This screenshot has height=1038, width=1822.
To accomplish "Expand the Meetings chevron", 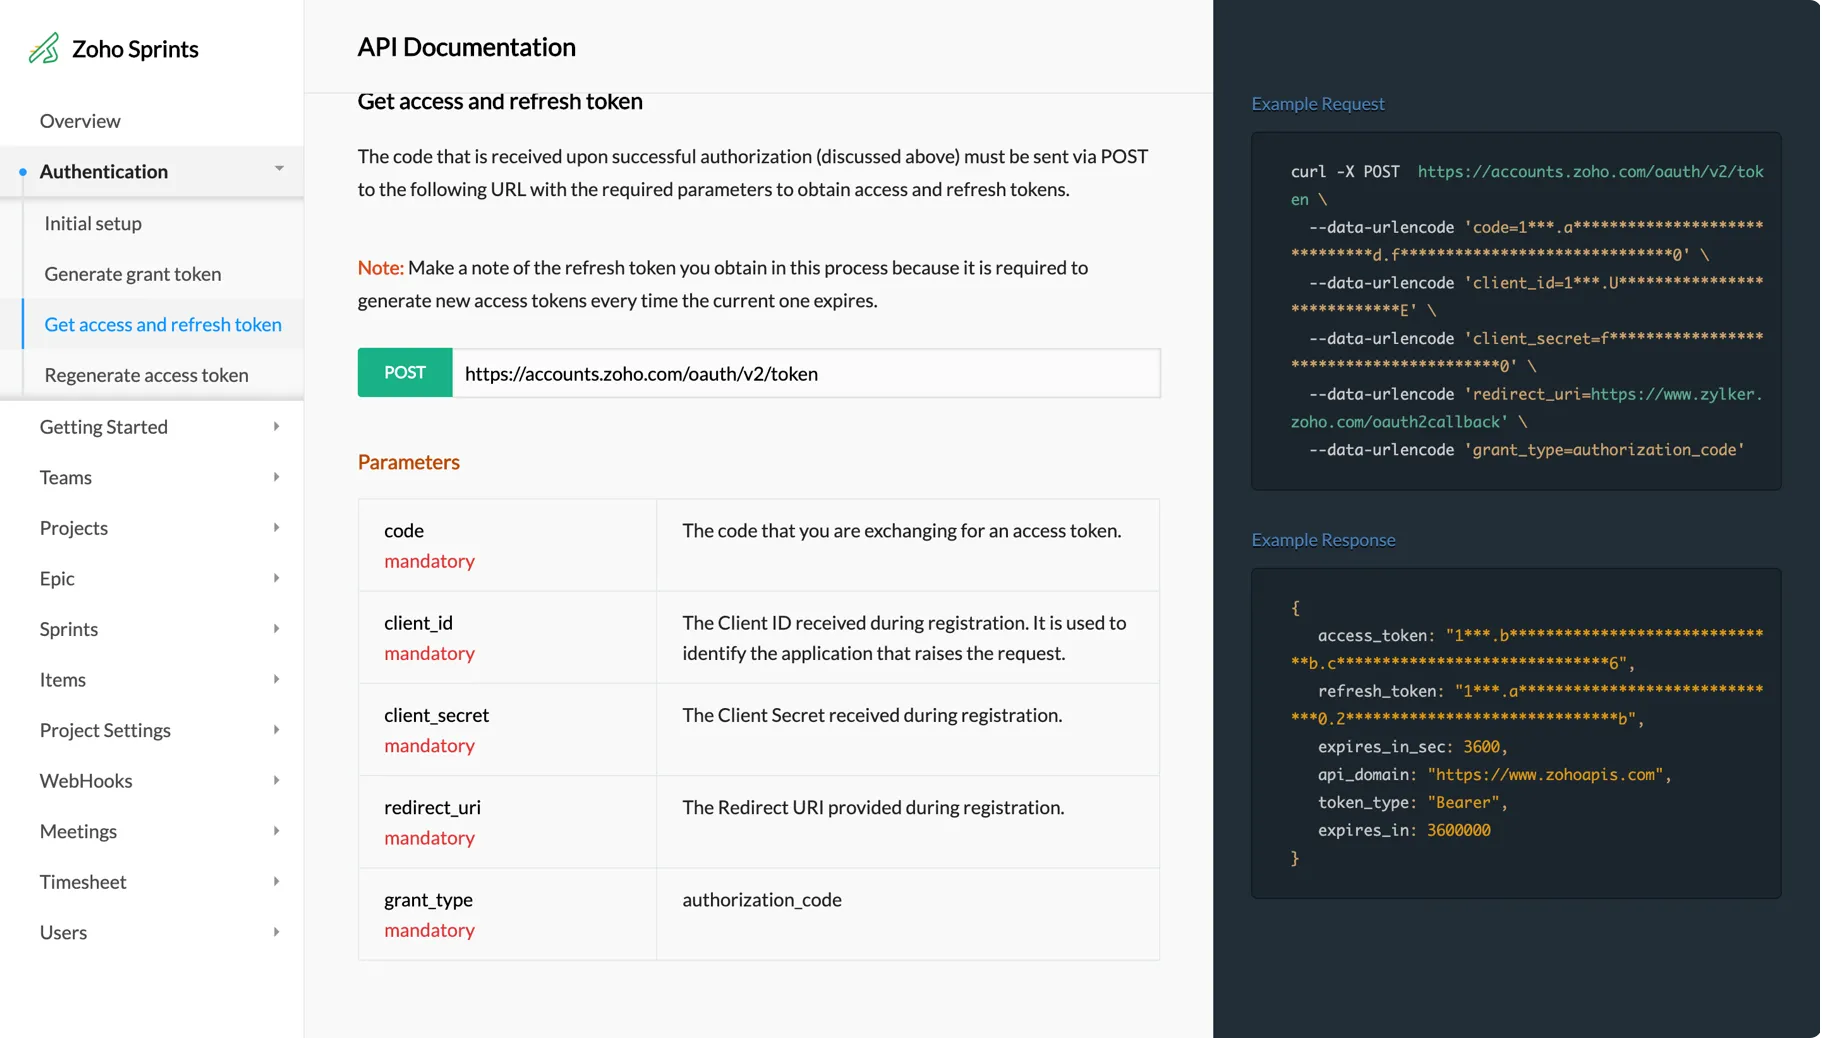I will tap(276, 831).
